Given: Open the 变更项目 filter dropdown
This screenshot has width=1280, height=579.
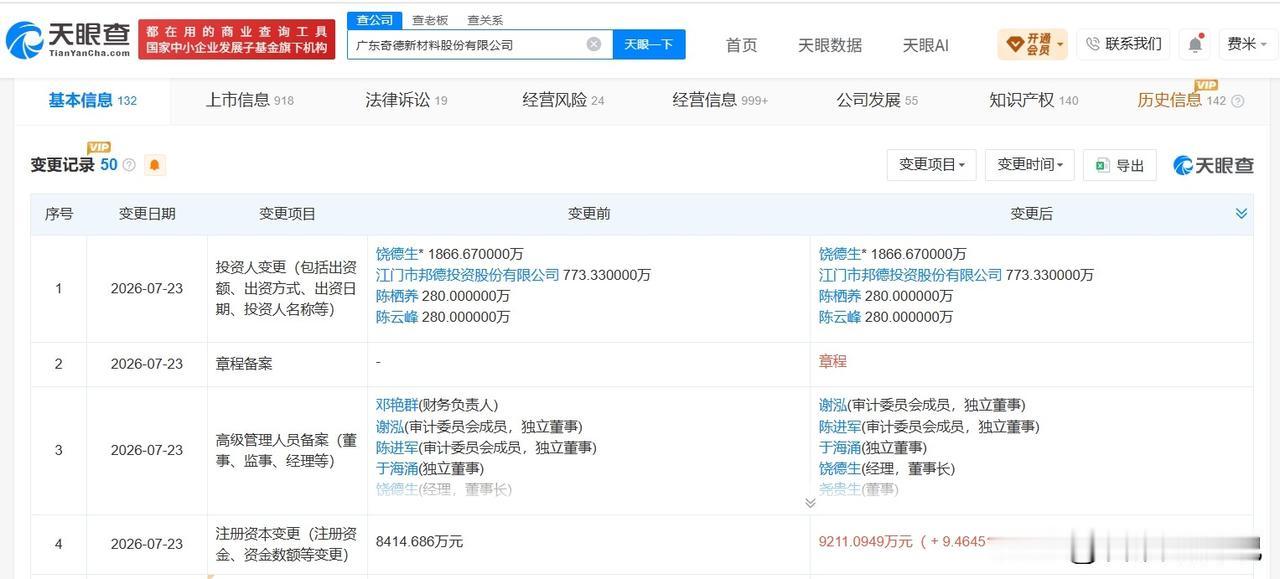Looking at the screenshot, I should point(932,165).
